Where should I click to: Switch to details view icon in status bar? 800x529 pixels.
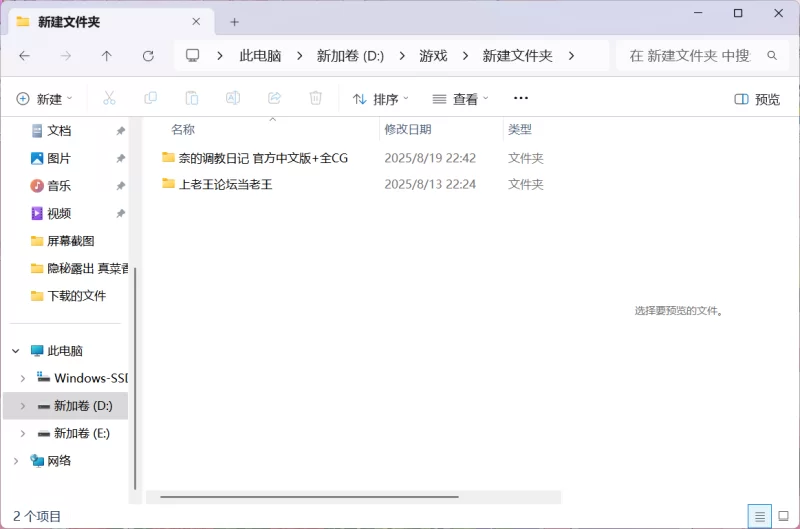[x=760, y=516]
